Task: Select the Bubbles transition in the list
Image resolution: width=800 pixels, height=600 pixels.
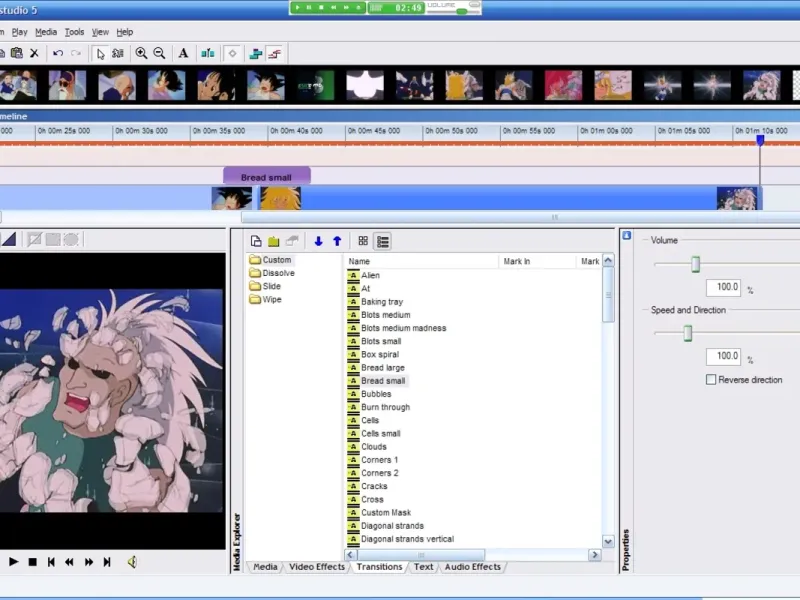Action: [x=376, y=394]
